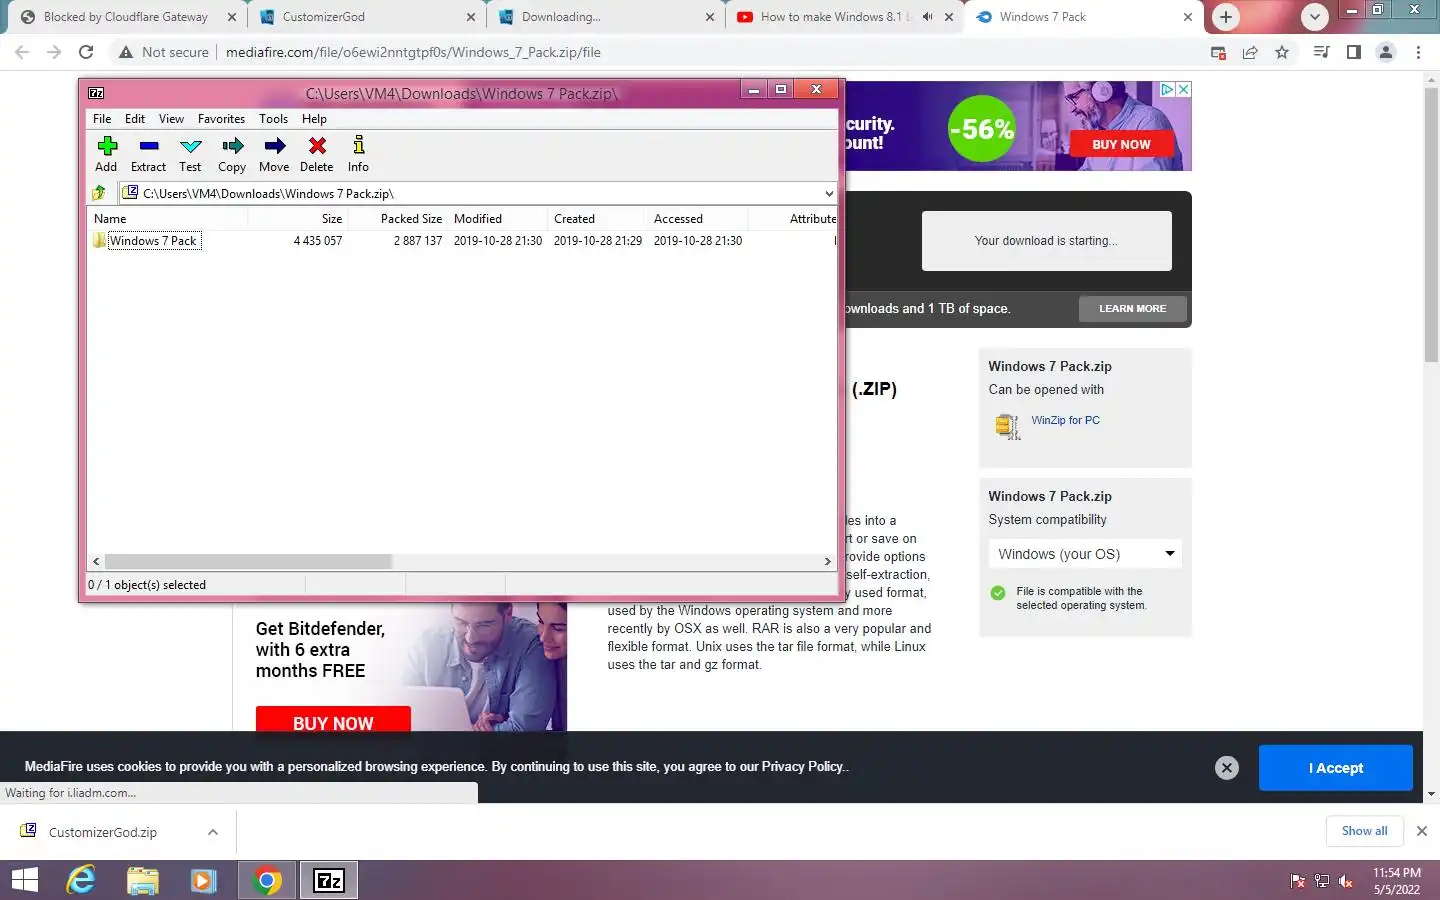
Task: Open the Edit menu in 7-Zip
Action: coord(135,118)
